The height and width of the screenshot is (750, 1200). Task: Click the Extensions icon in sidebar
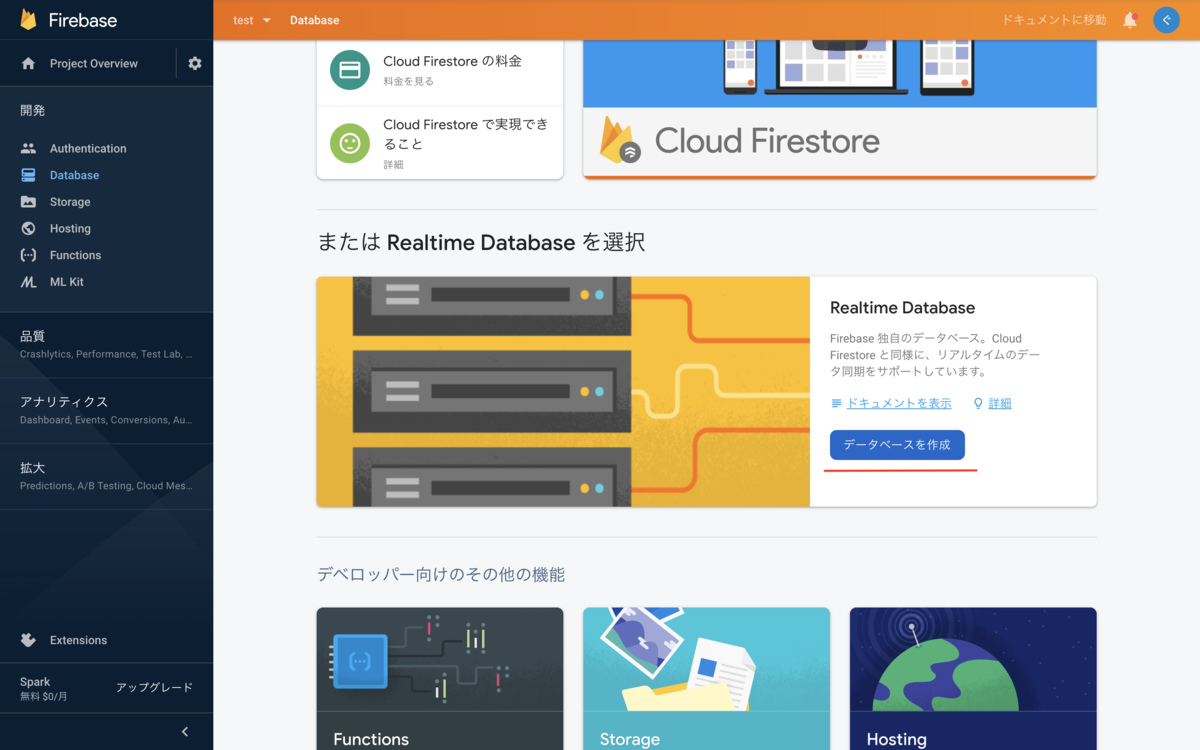pos(28,640)
